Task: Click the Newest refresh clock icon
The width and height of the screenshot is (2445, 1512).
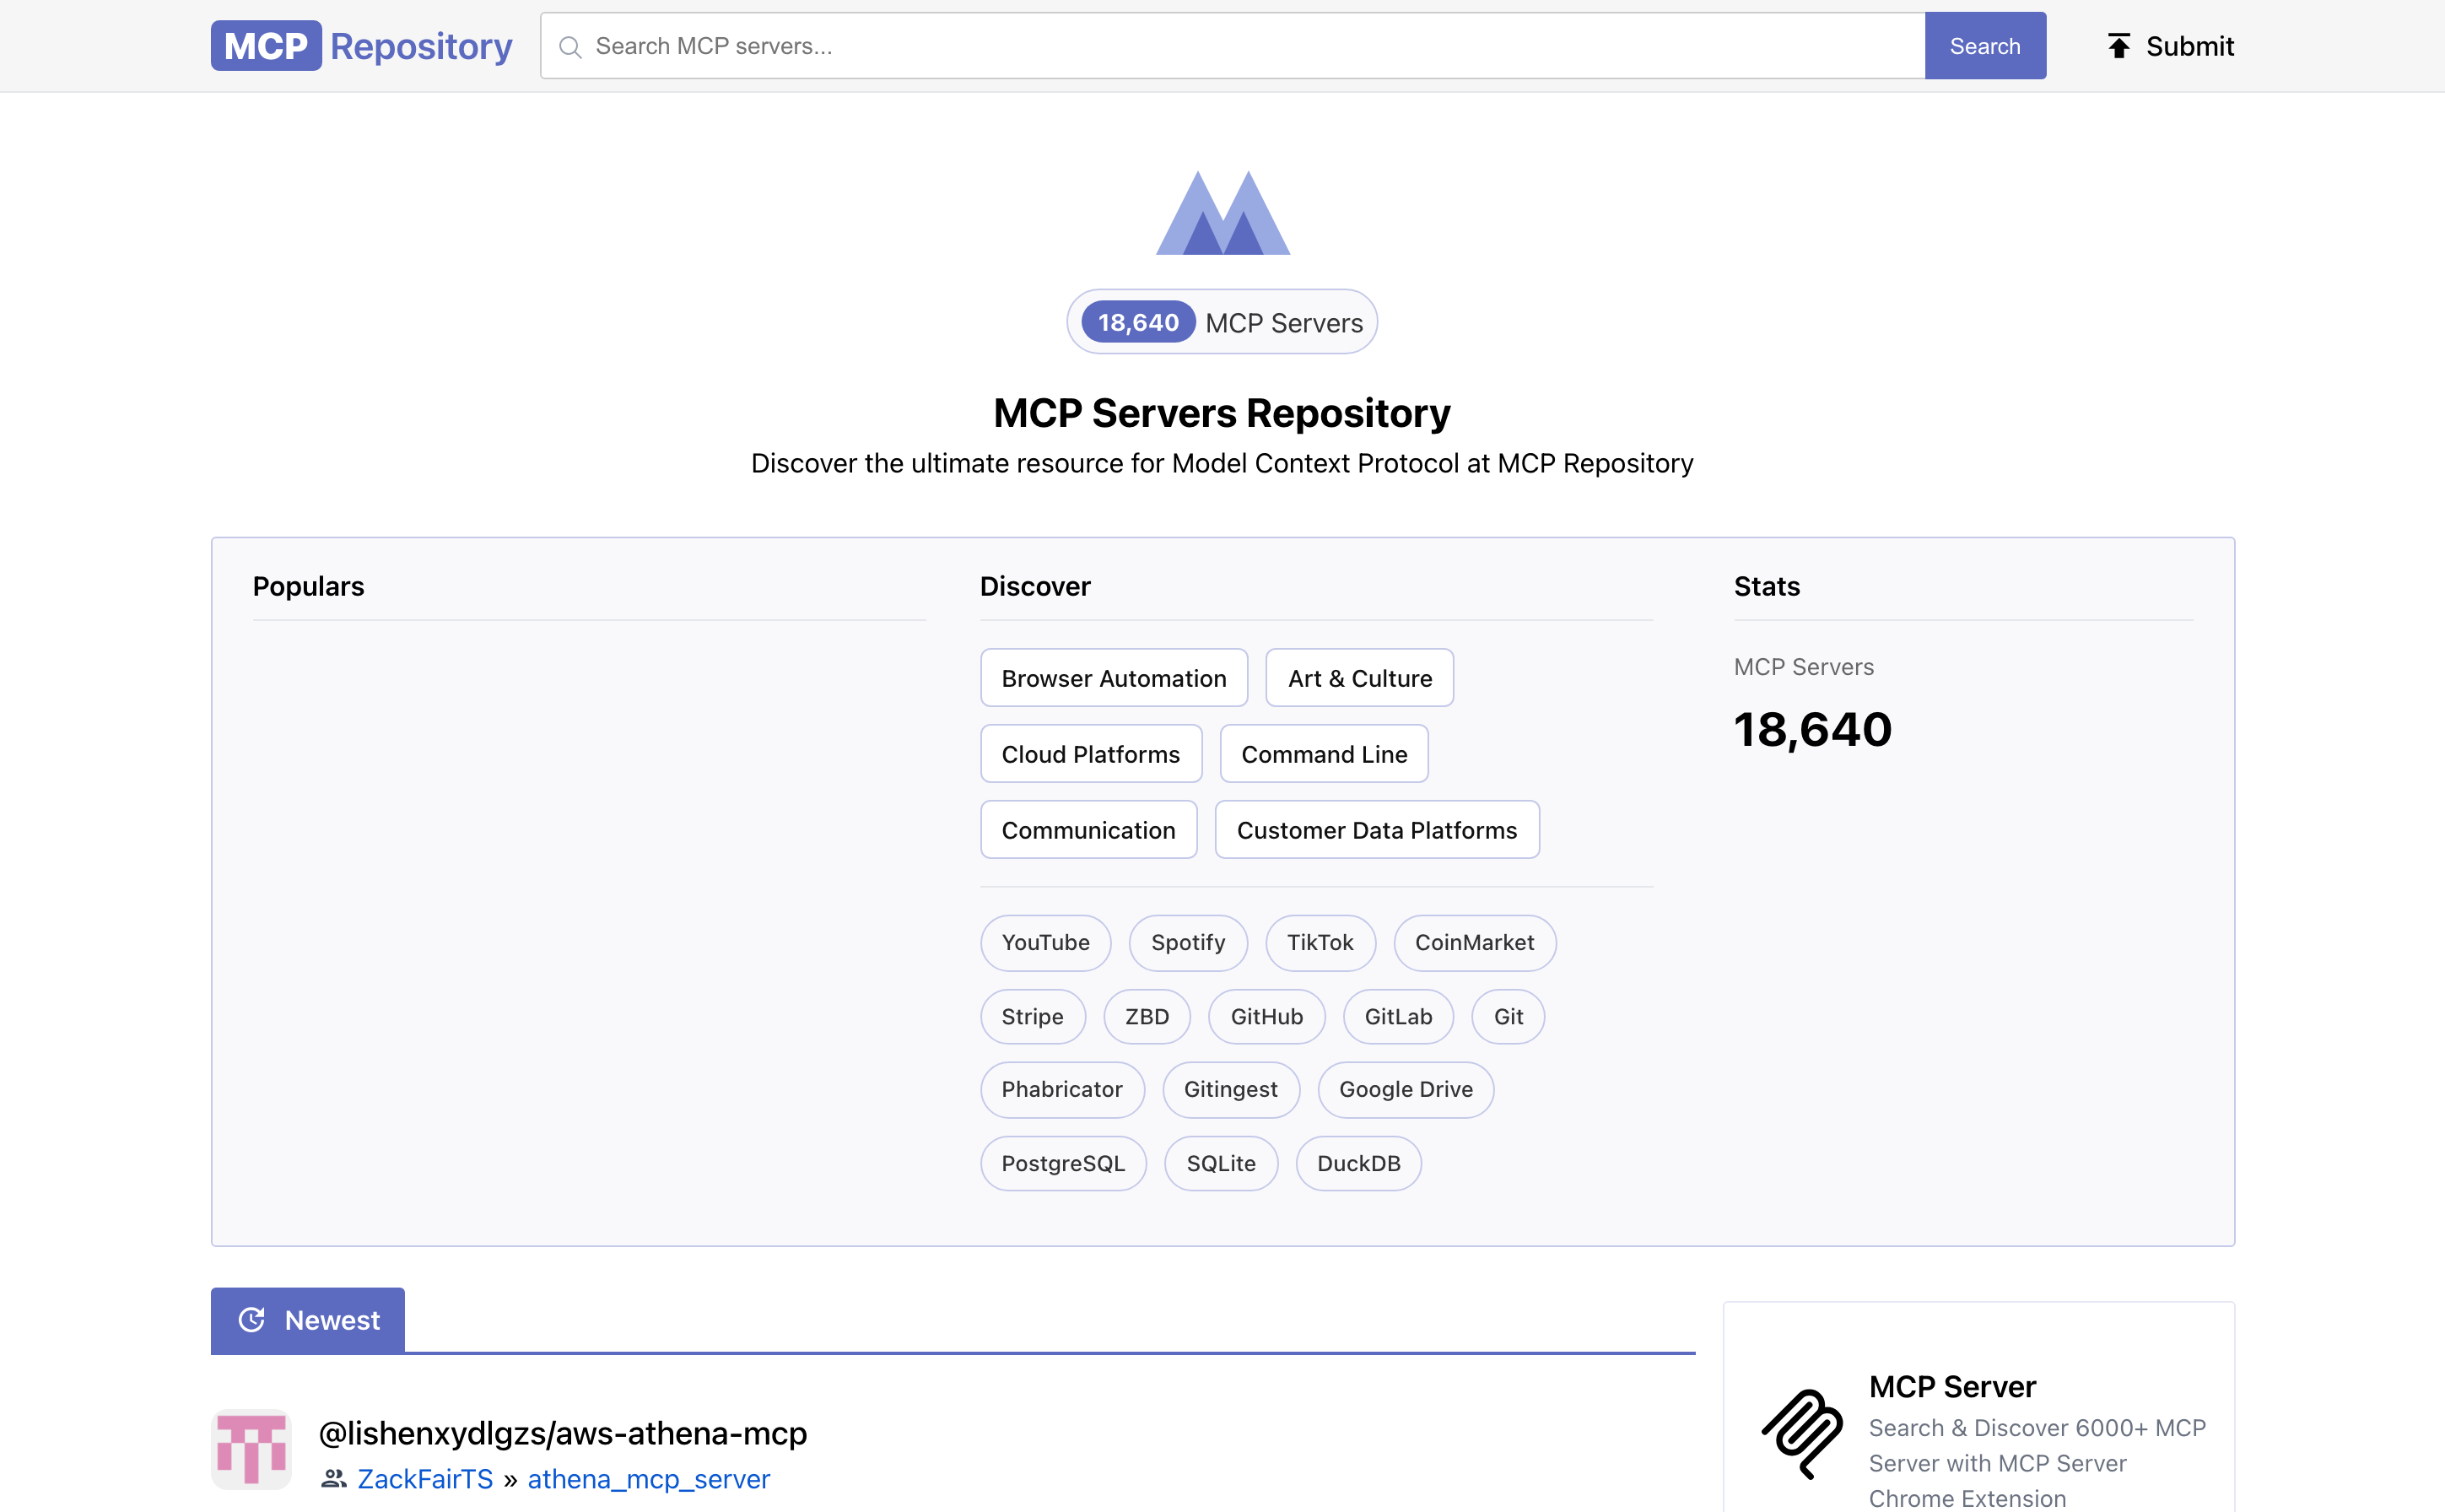Action: 252,1320
